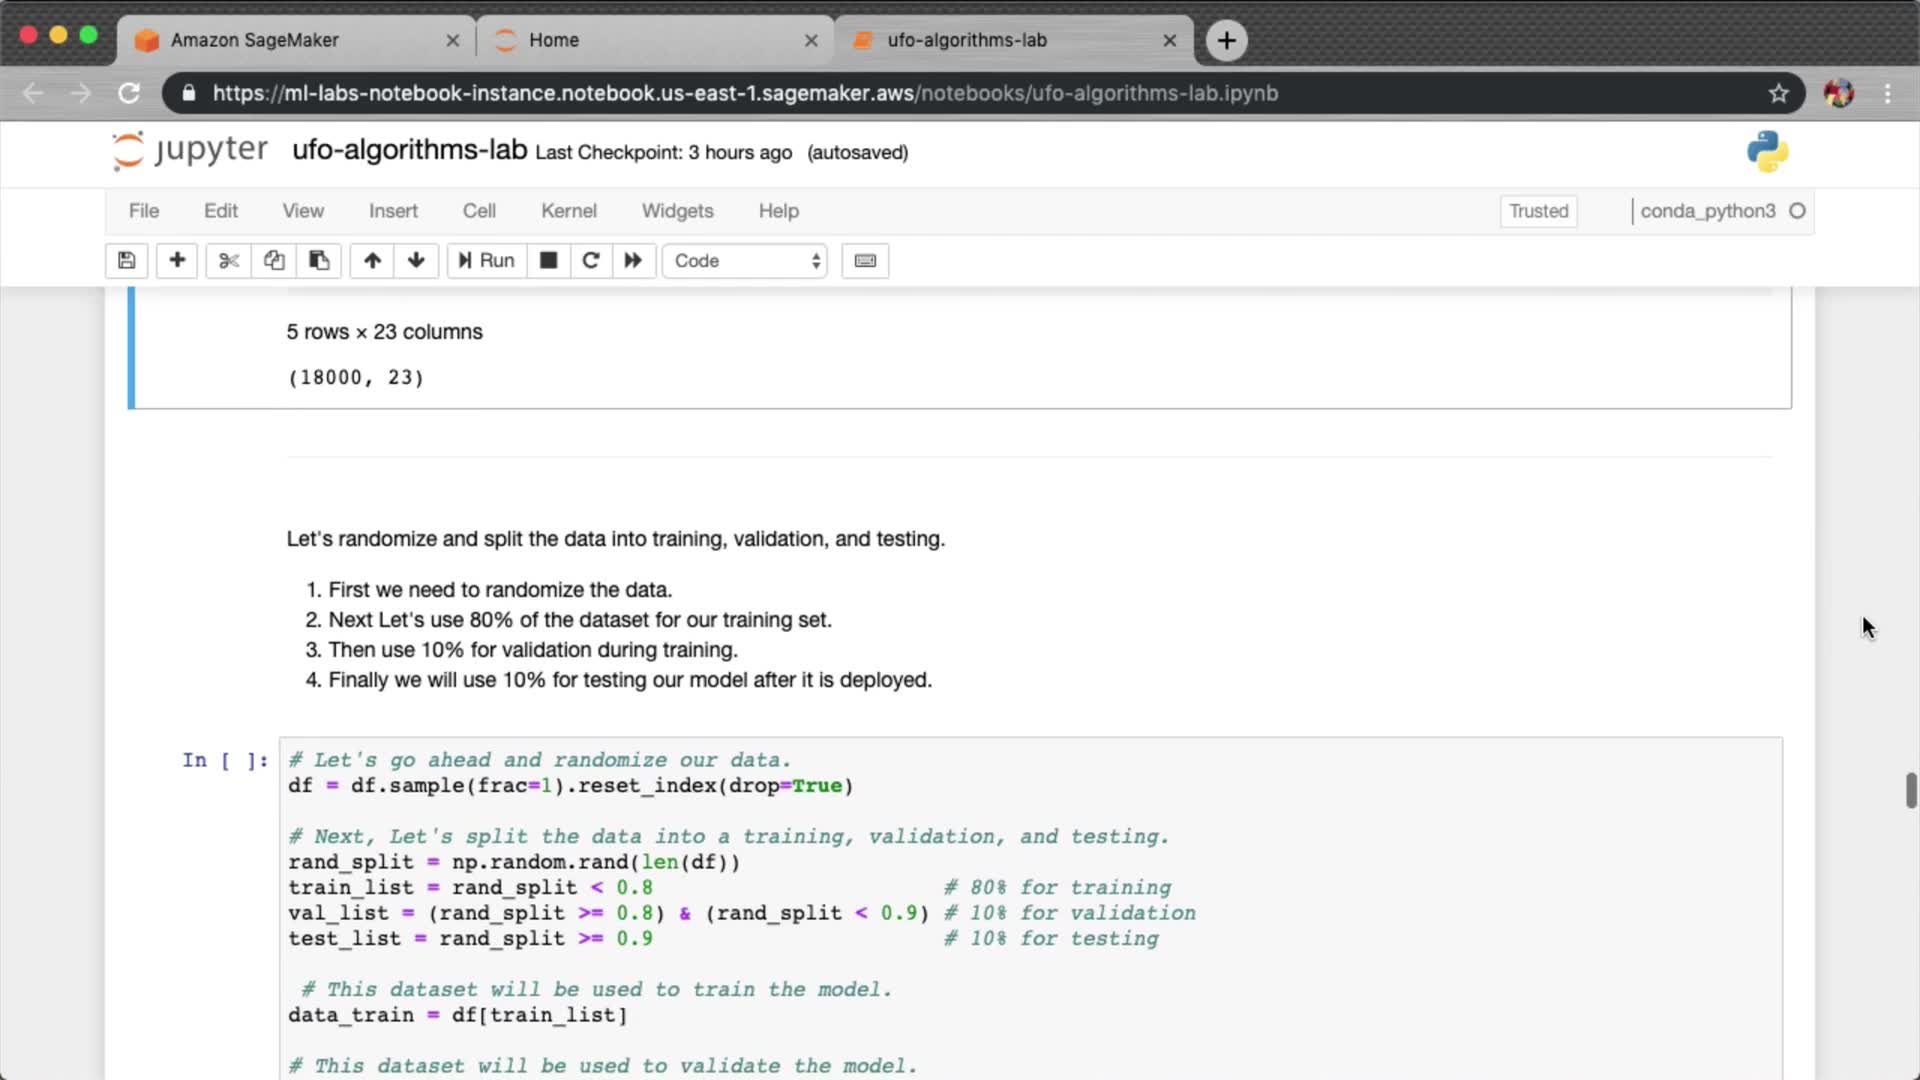Open the command palette keyboard icon
Screen dimensions: 1920x1080
[865, 260]
